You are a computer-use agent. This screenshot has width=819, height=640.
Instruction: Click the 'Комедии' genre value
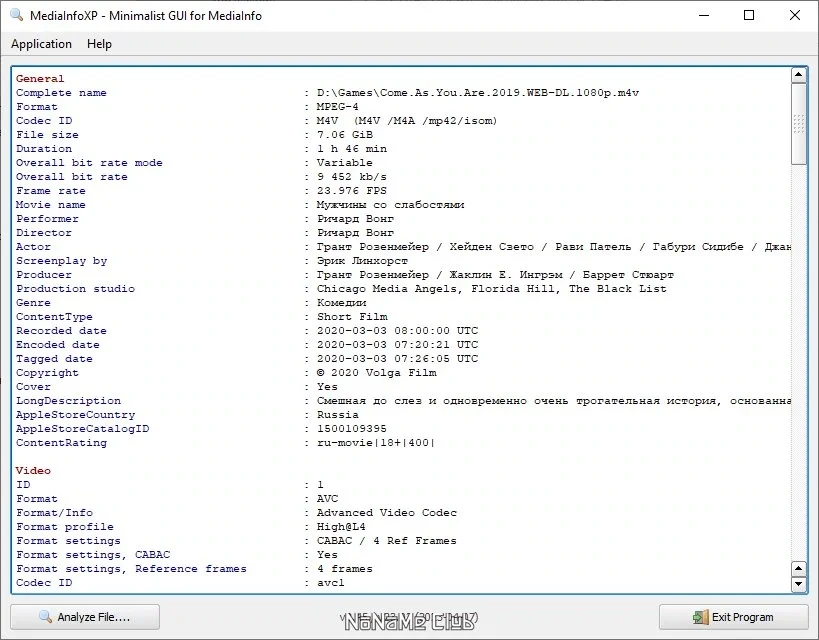(341, 303)
